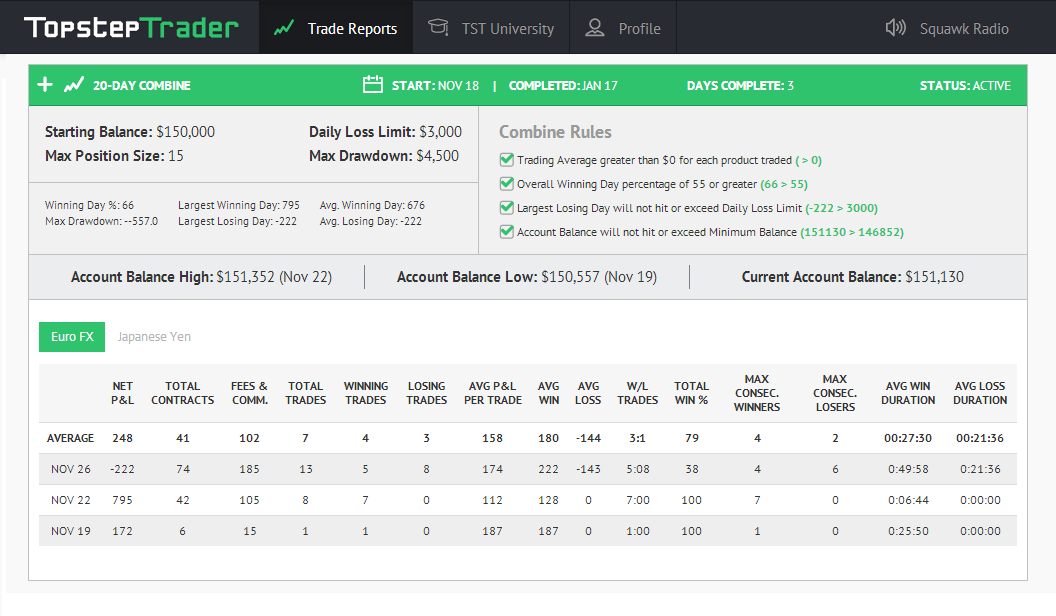Click the 00:27:30 average win duration

tap(908, 438)
